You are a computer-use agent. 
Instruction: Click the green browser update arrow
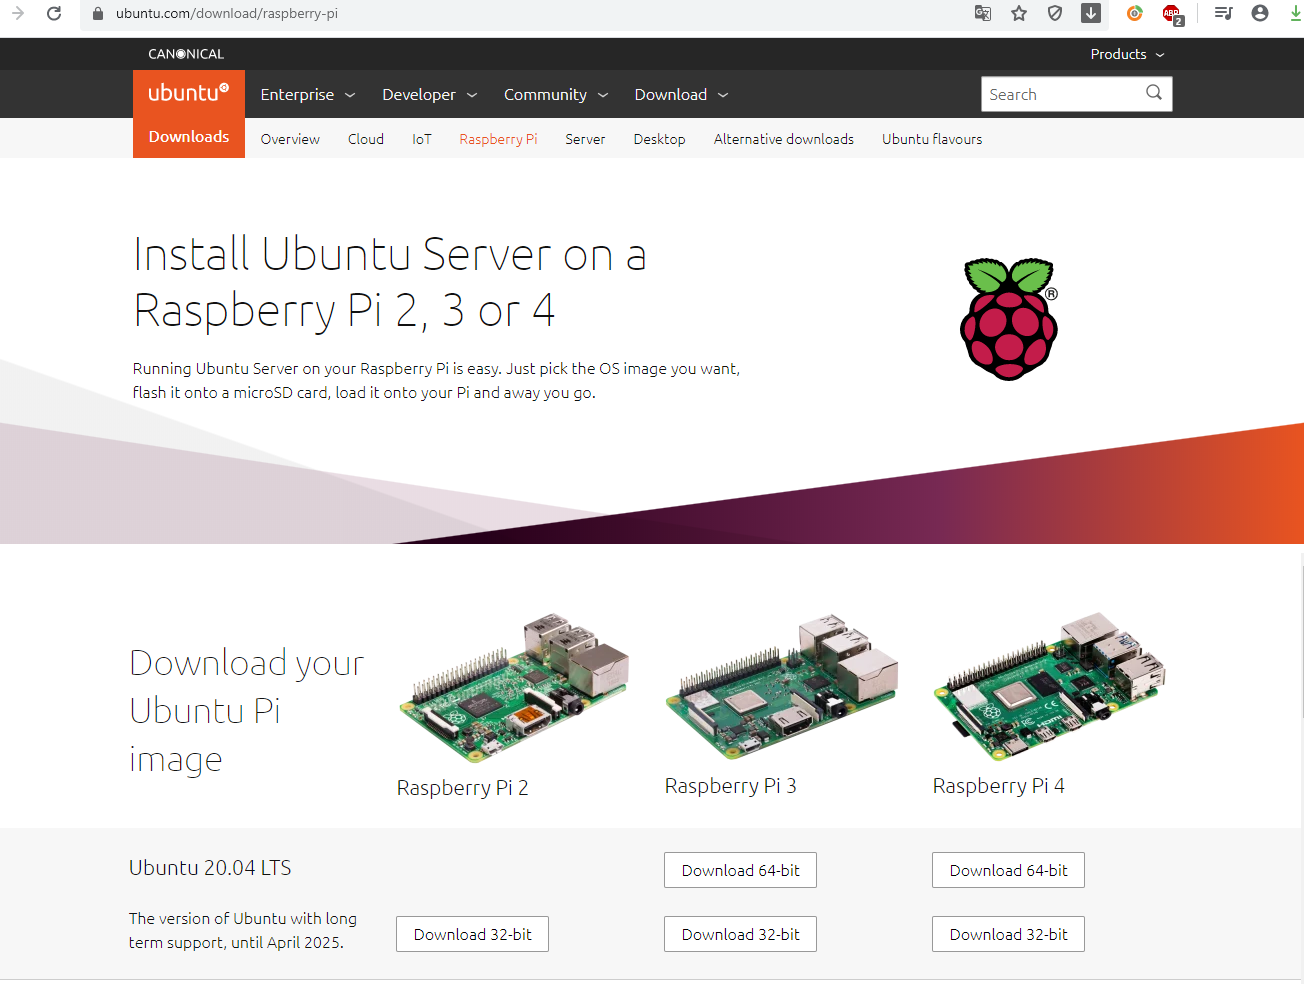point(1296,13)
